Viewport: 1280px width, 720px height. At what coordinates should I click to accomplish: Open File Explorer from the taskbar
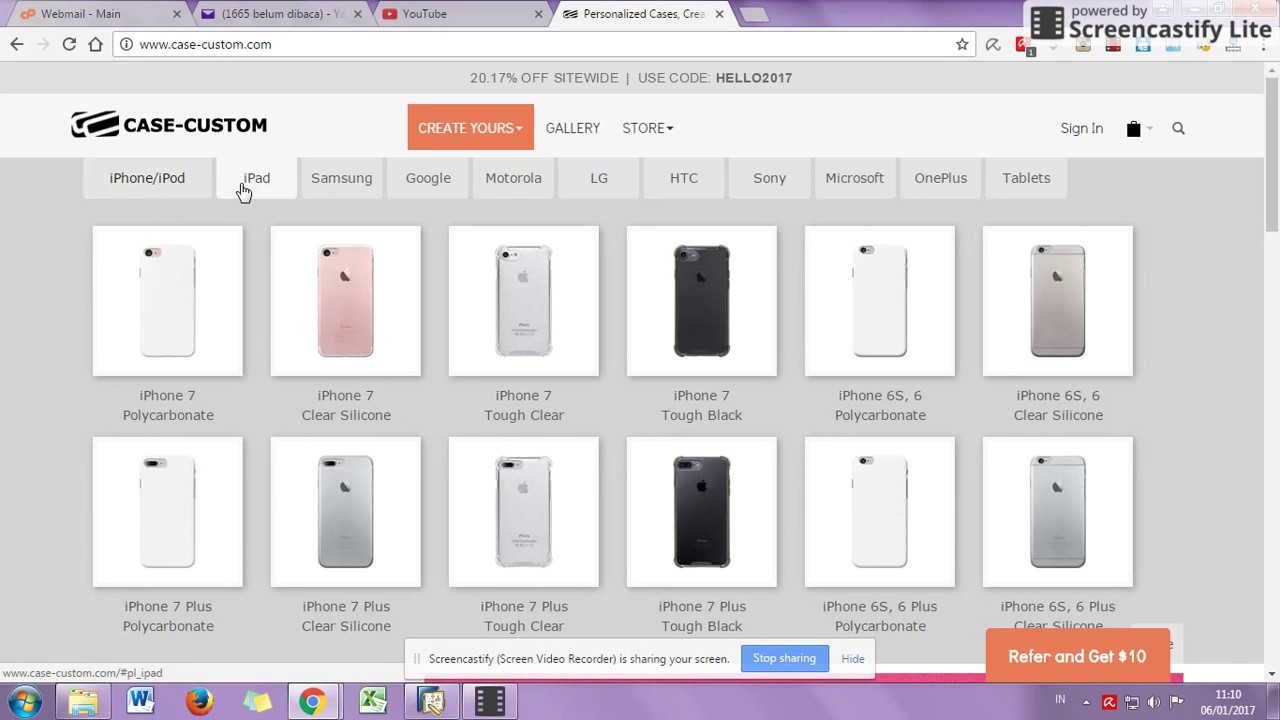pos(83,701)
